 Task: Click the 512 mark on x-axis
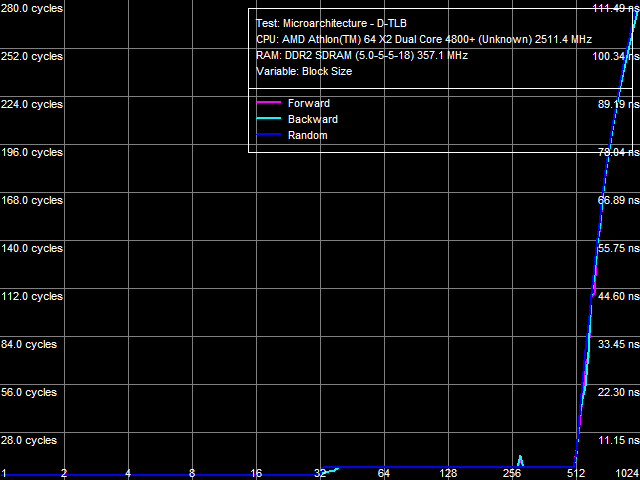[575, 473]
